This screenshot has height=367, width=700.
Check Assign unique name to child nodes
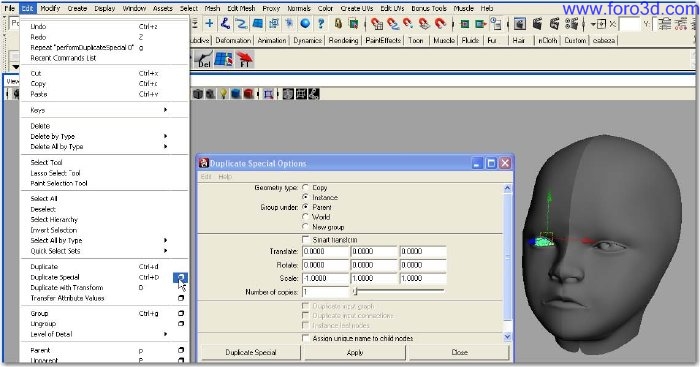[305, 338]
